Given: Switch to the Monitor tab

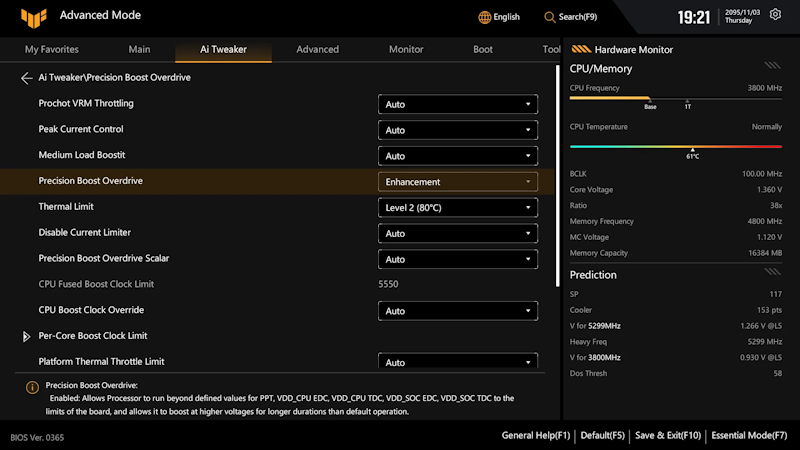Looking at the screenshot, I should (406, 49).
